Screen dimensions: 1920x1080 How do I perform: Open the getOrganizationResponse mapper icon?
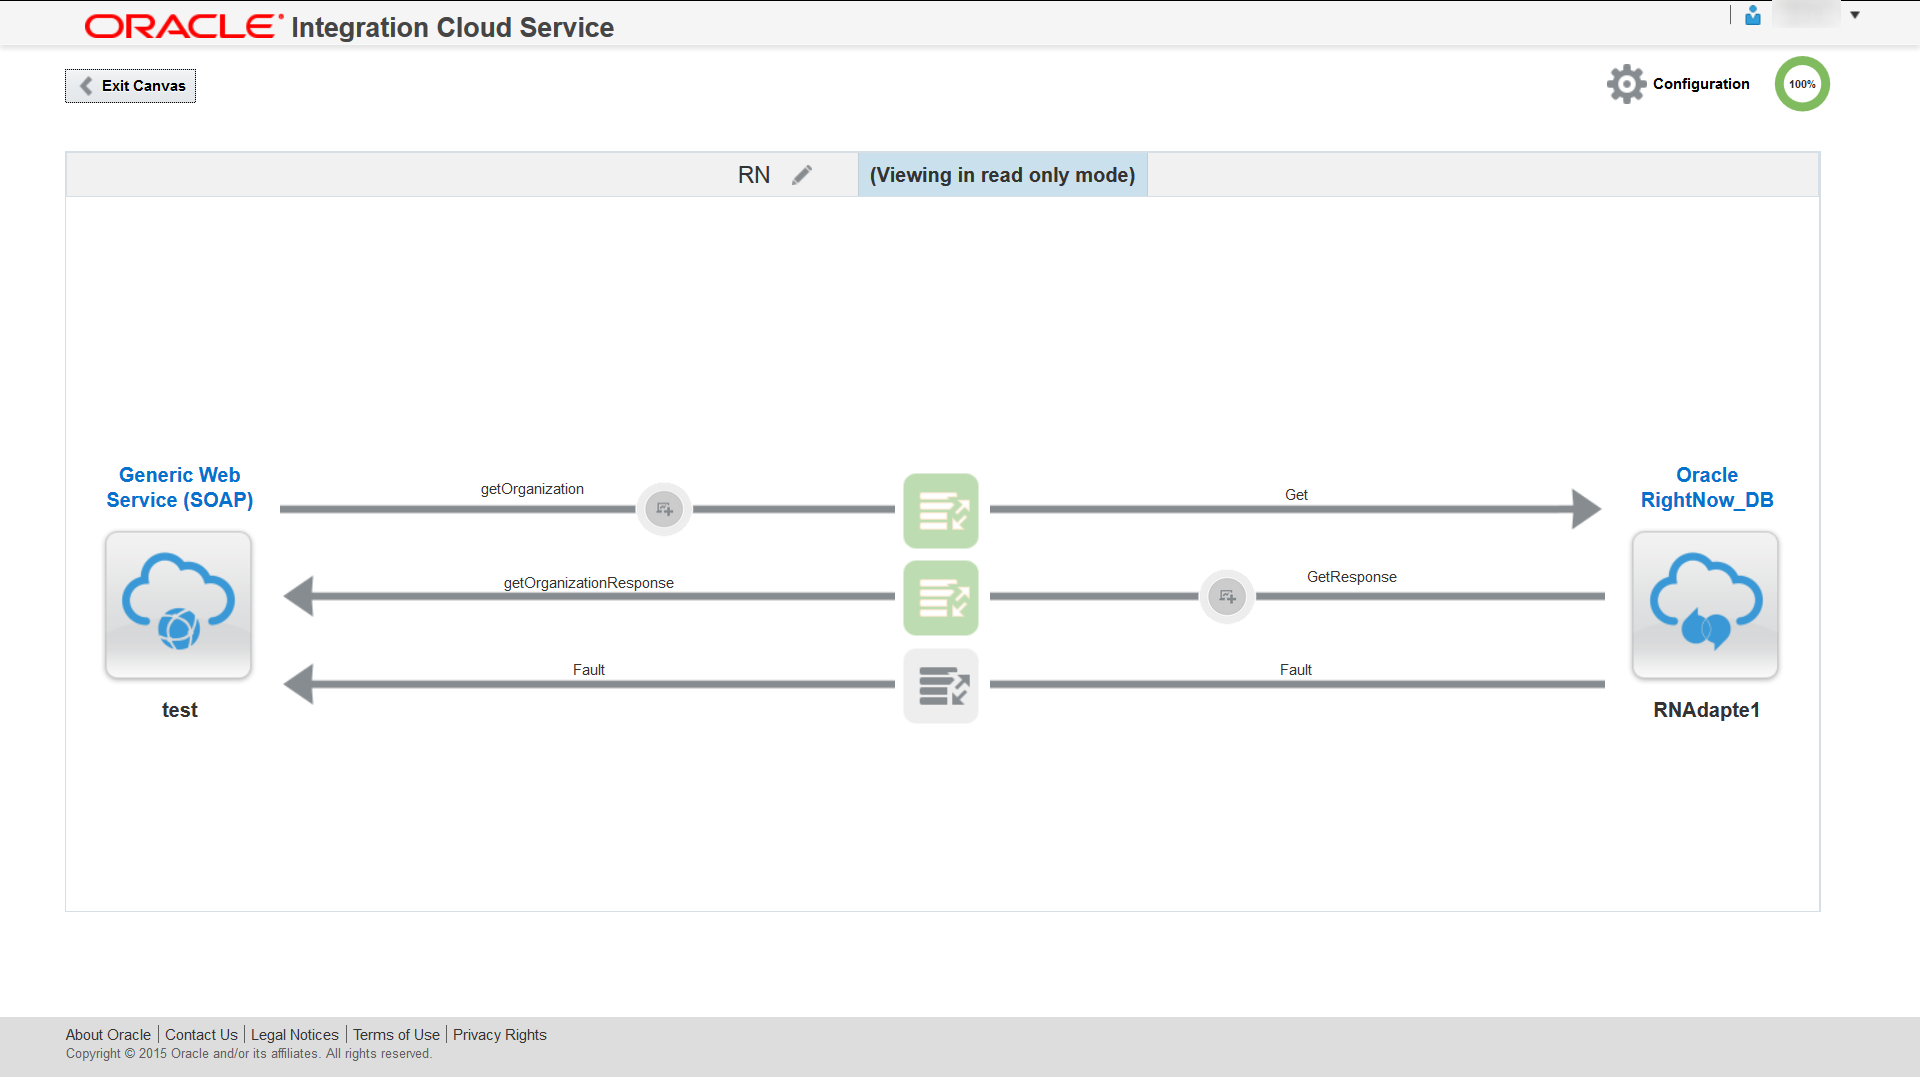pos(940,597)
